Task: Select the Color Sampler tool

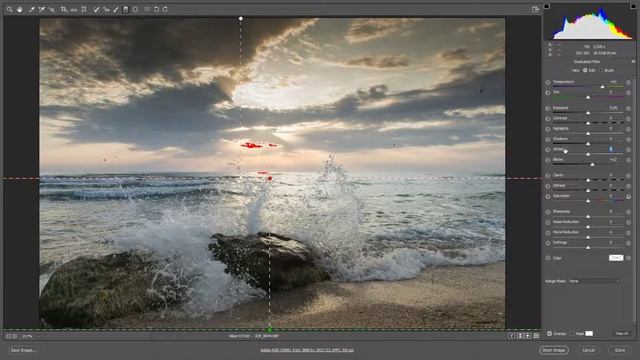Action: [41, 9]
